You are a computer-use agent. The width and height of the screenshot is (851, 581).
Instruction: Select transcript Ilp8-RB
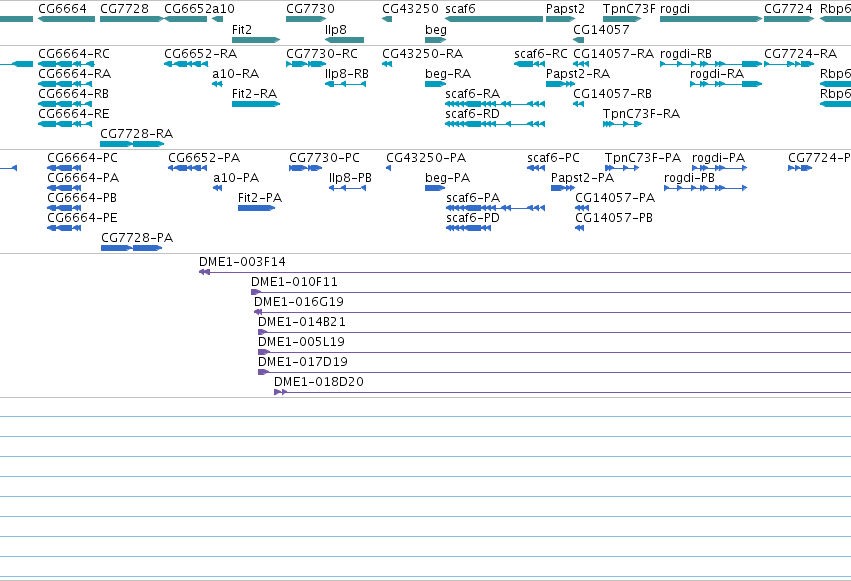coord(345,84)
